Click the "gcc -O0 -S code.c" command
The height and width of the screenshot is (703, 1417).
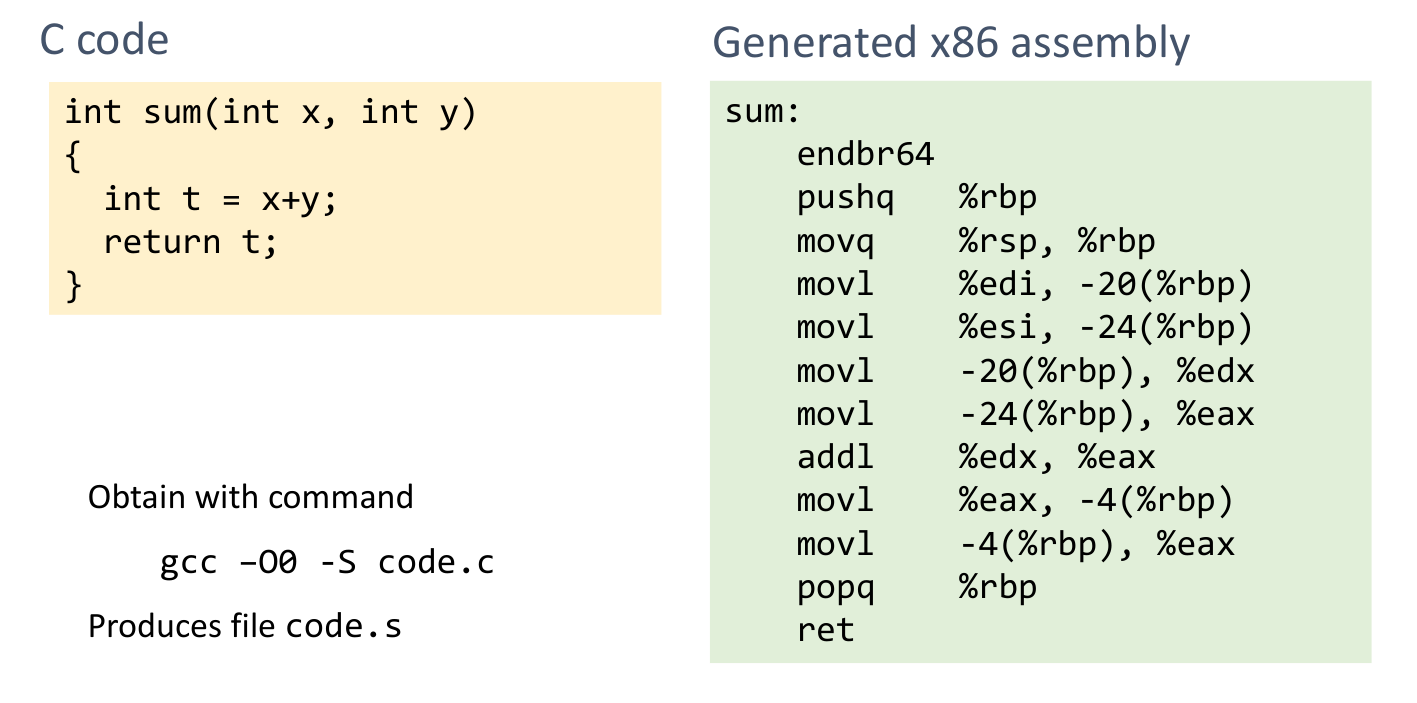click(x=327, y=564)
